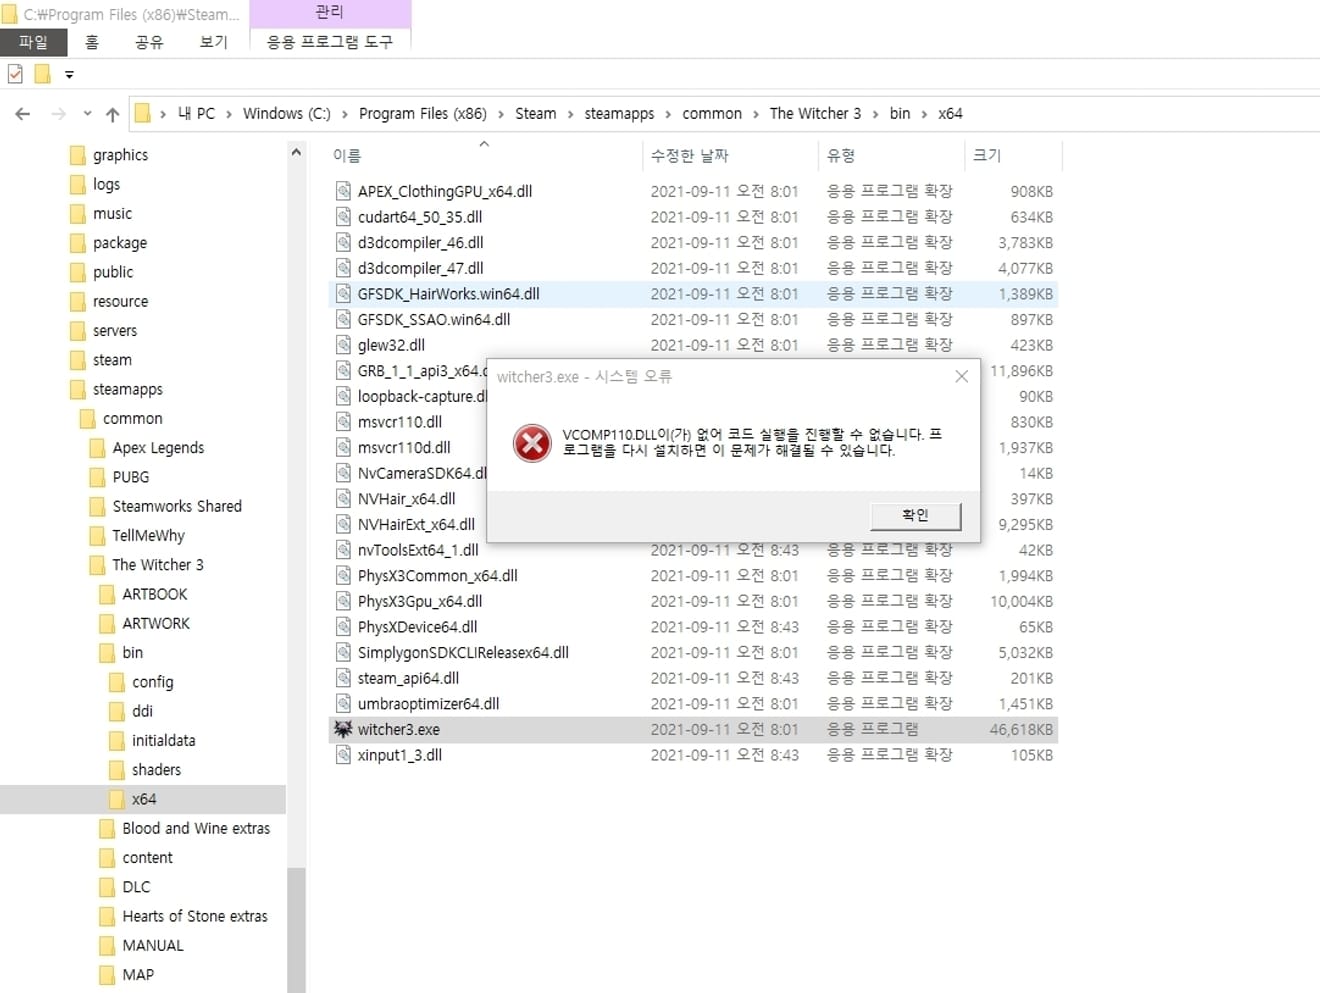Click the 관리 contextual tab header

[329, 12]
